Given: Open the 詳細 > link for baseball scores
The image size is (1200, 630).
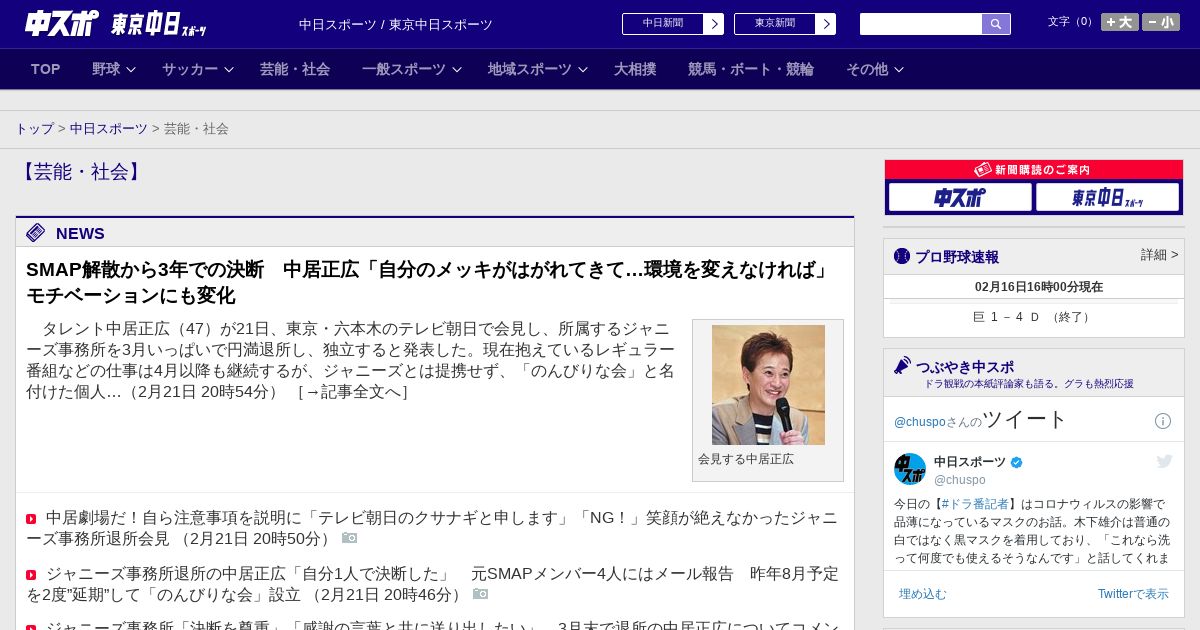Looking at the screenshot, I should pos(1159,255).
